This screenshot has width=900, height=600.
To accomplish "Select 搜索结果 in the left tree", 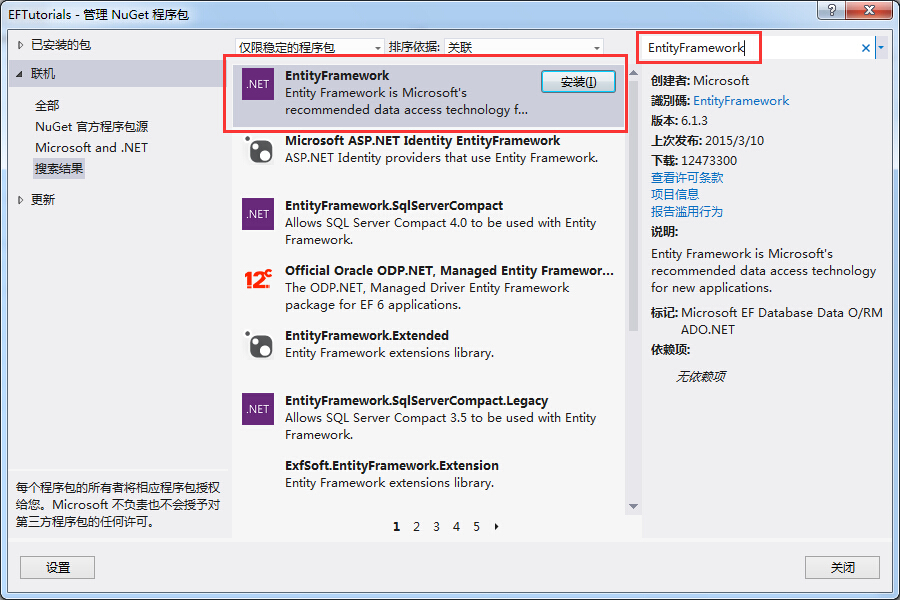I will [x=59, y=169].
